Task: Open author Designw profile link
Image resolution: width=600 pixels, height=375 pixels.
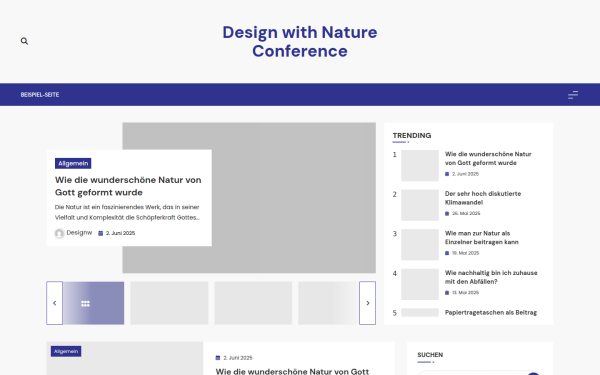Action: [79, 233]
